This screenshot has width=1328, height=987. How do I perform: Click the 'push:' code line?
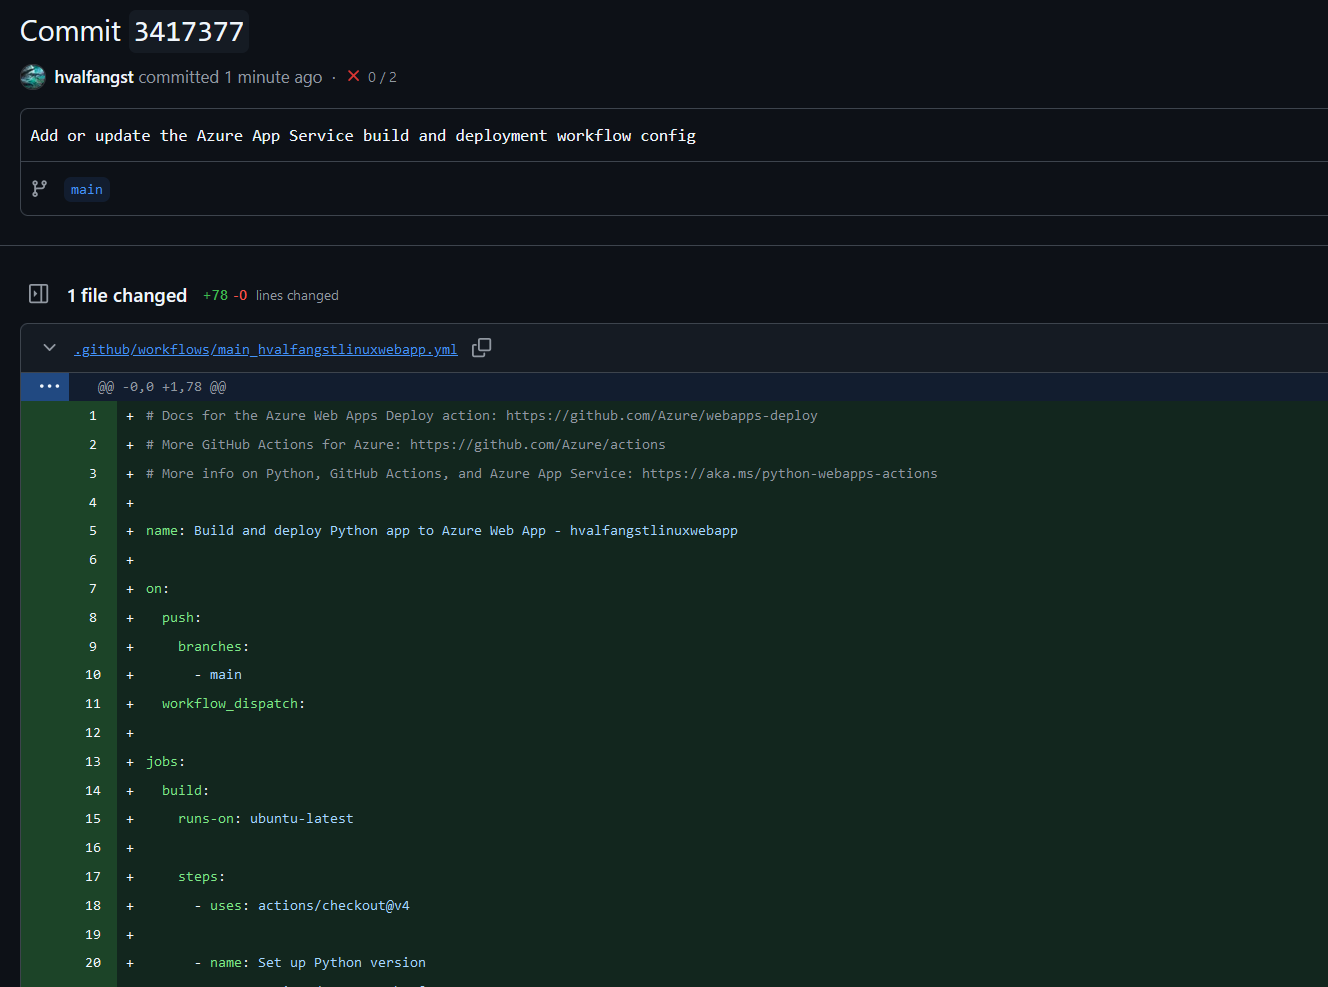(x=182, y=618)
